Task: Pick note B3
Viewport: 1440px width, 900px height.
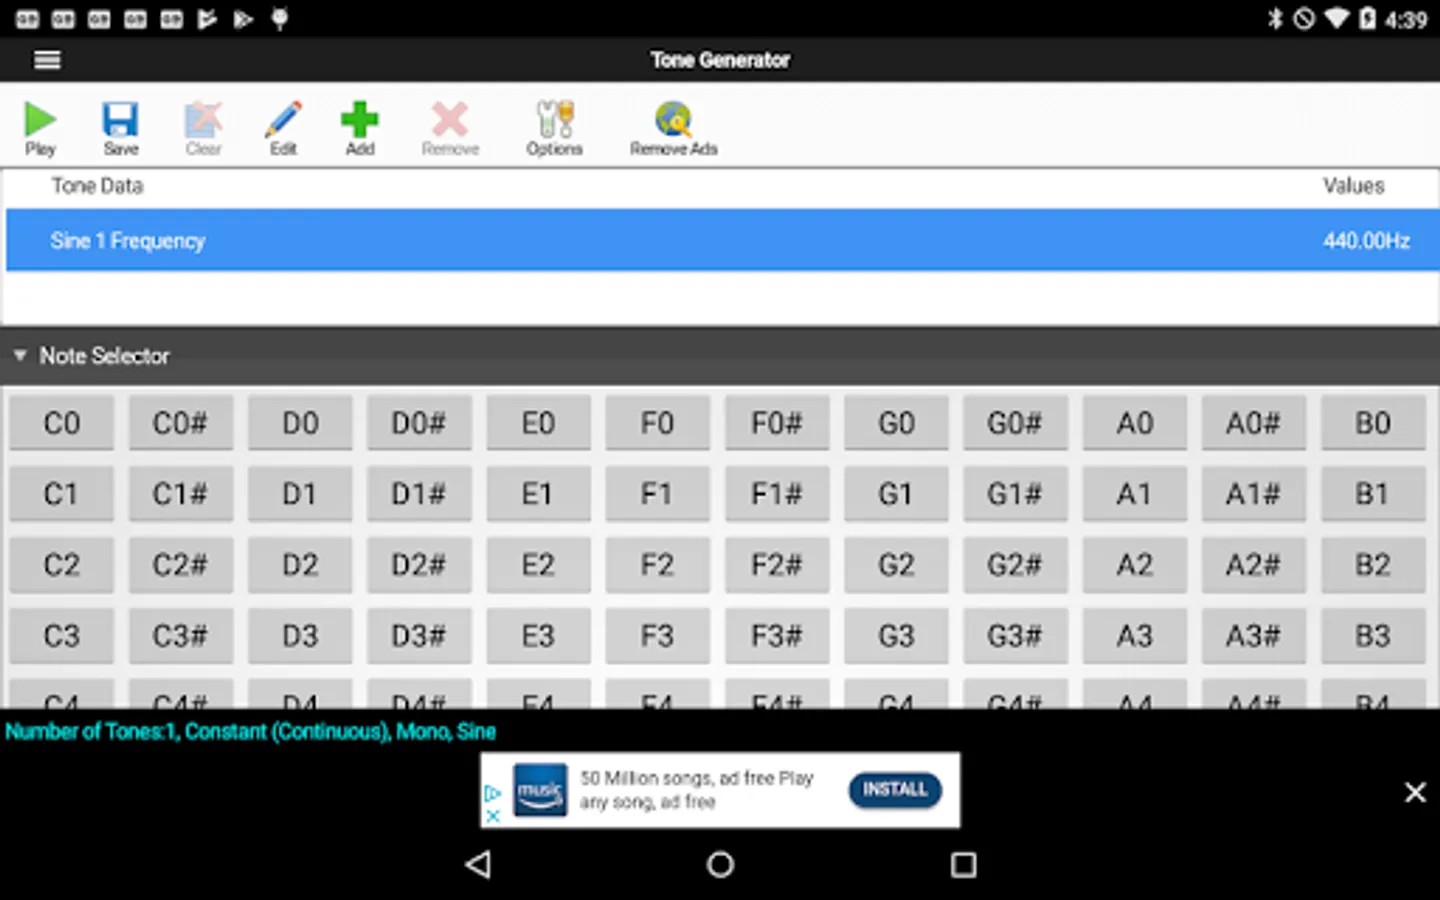Action: [1373, 636]
